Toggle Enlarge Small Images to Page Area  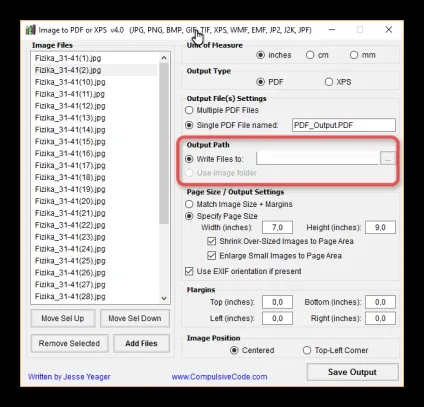pos(212,256)
